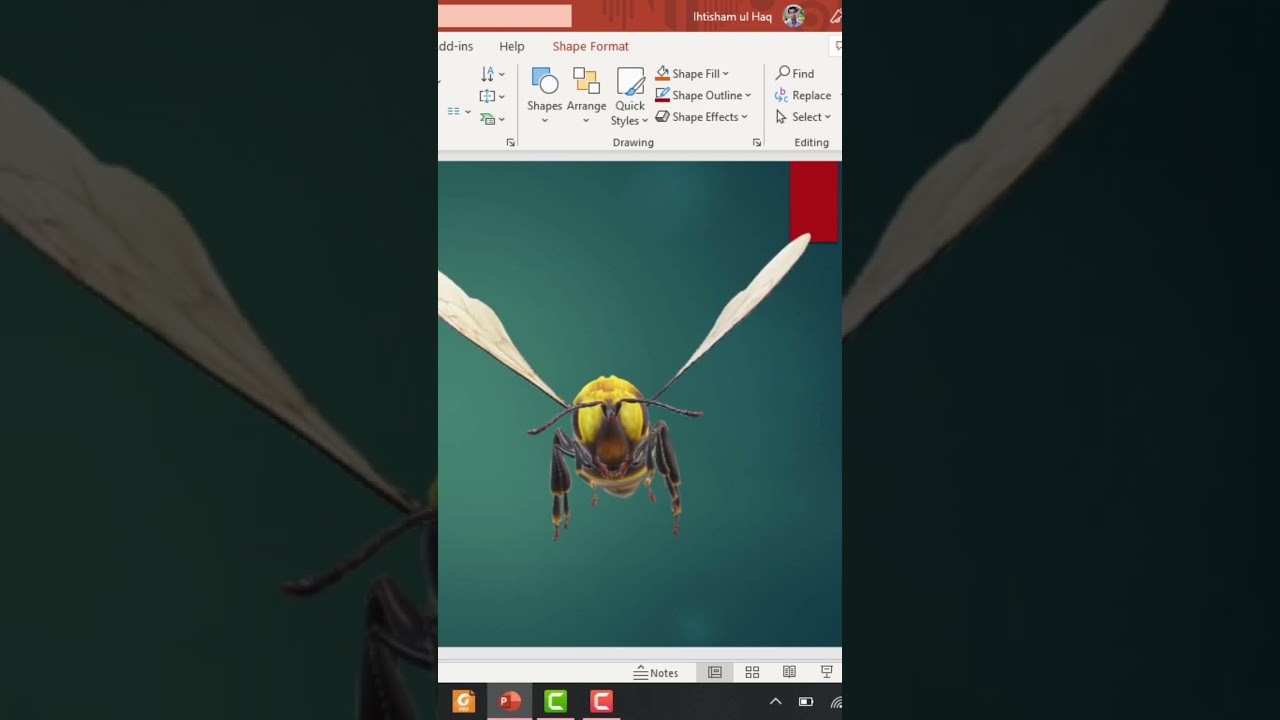1280x720 pixels.
Task: Click PowerPoint icon in taskbar
Action: point(510,701)
